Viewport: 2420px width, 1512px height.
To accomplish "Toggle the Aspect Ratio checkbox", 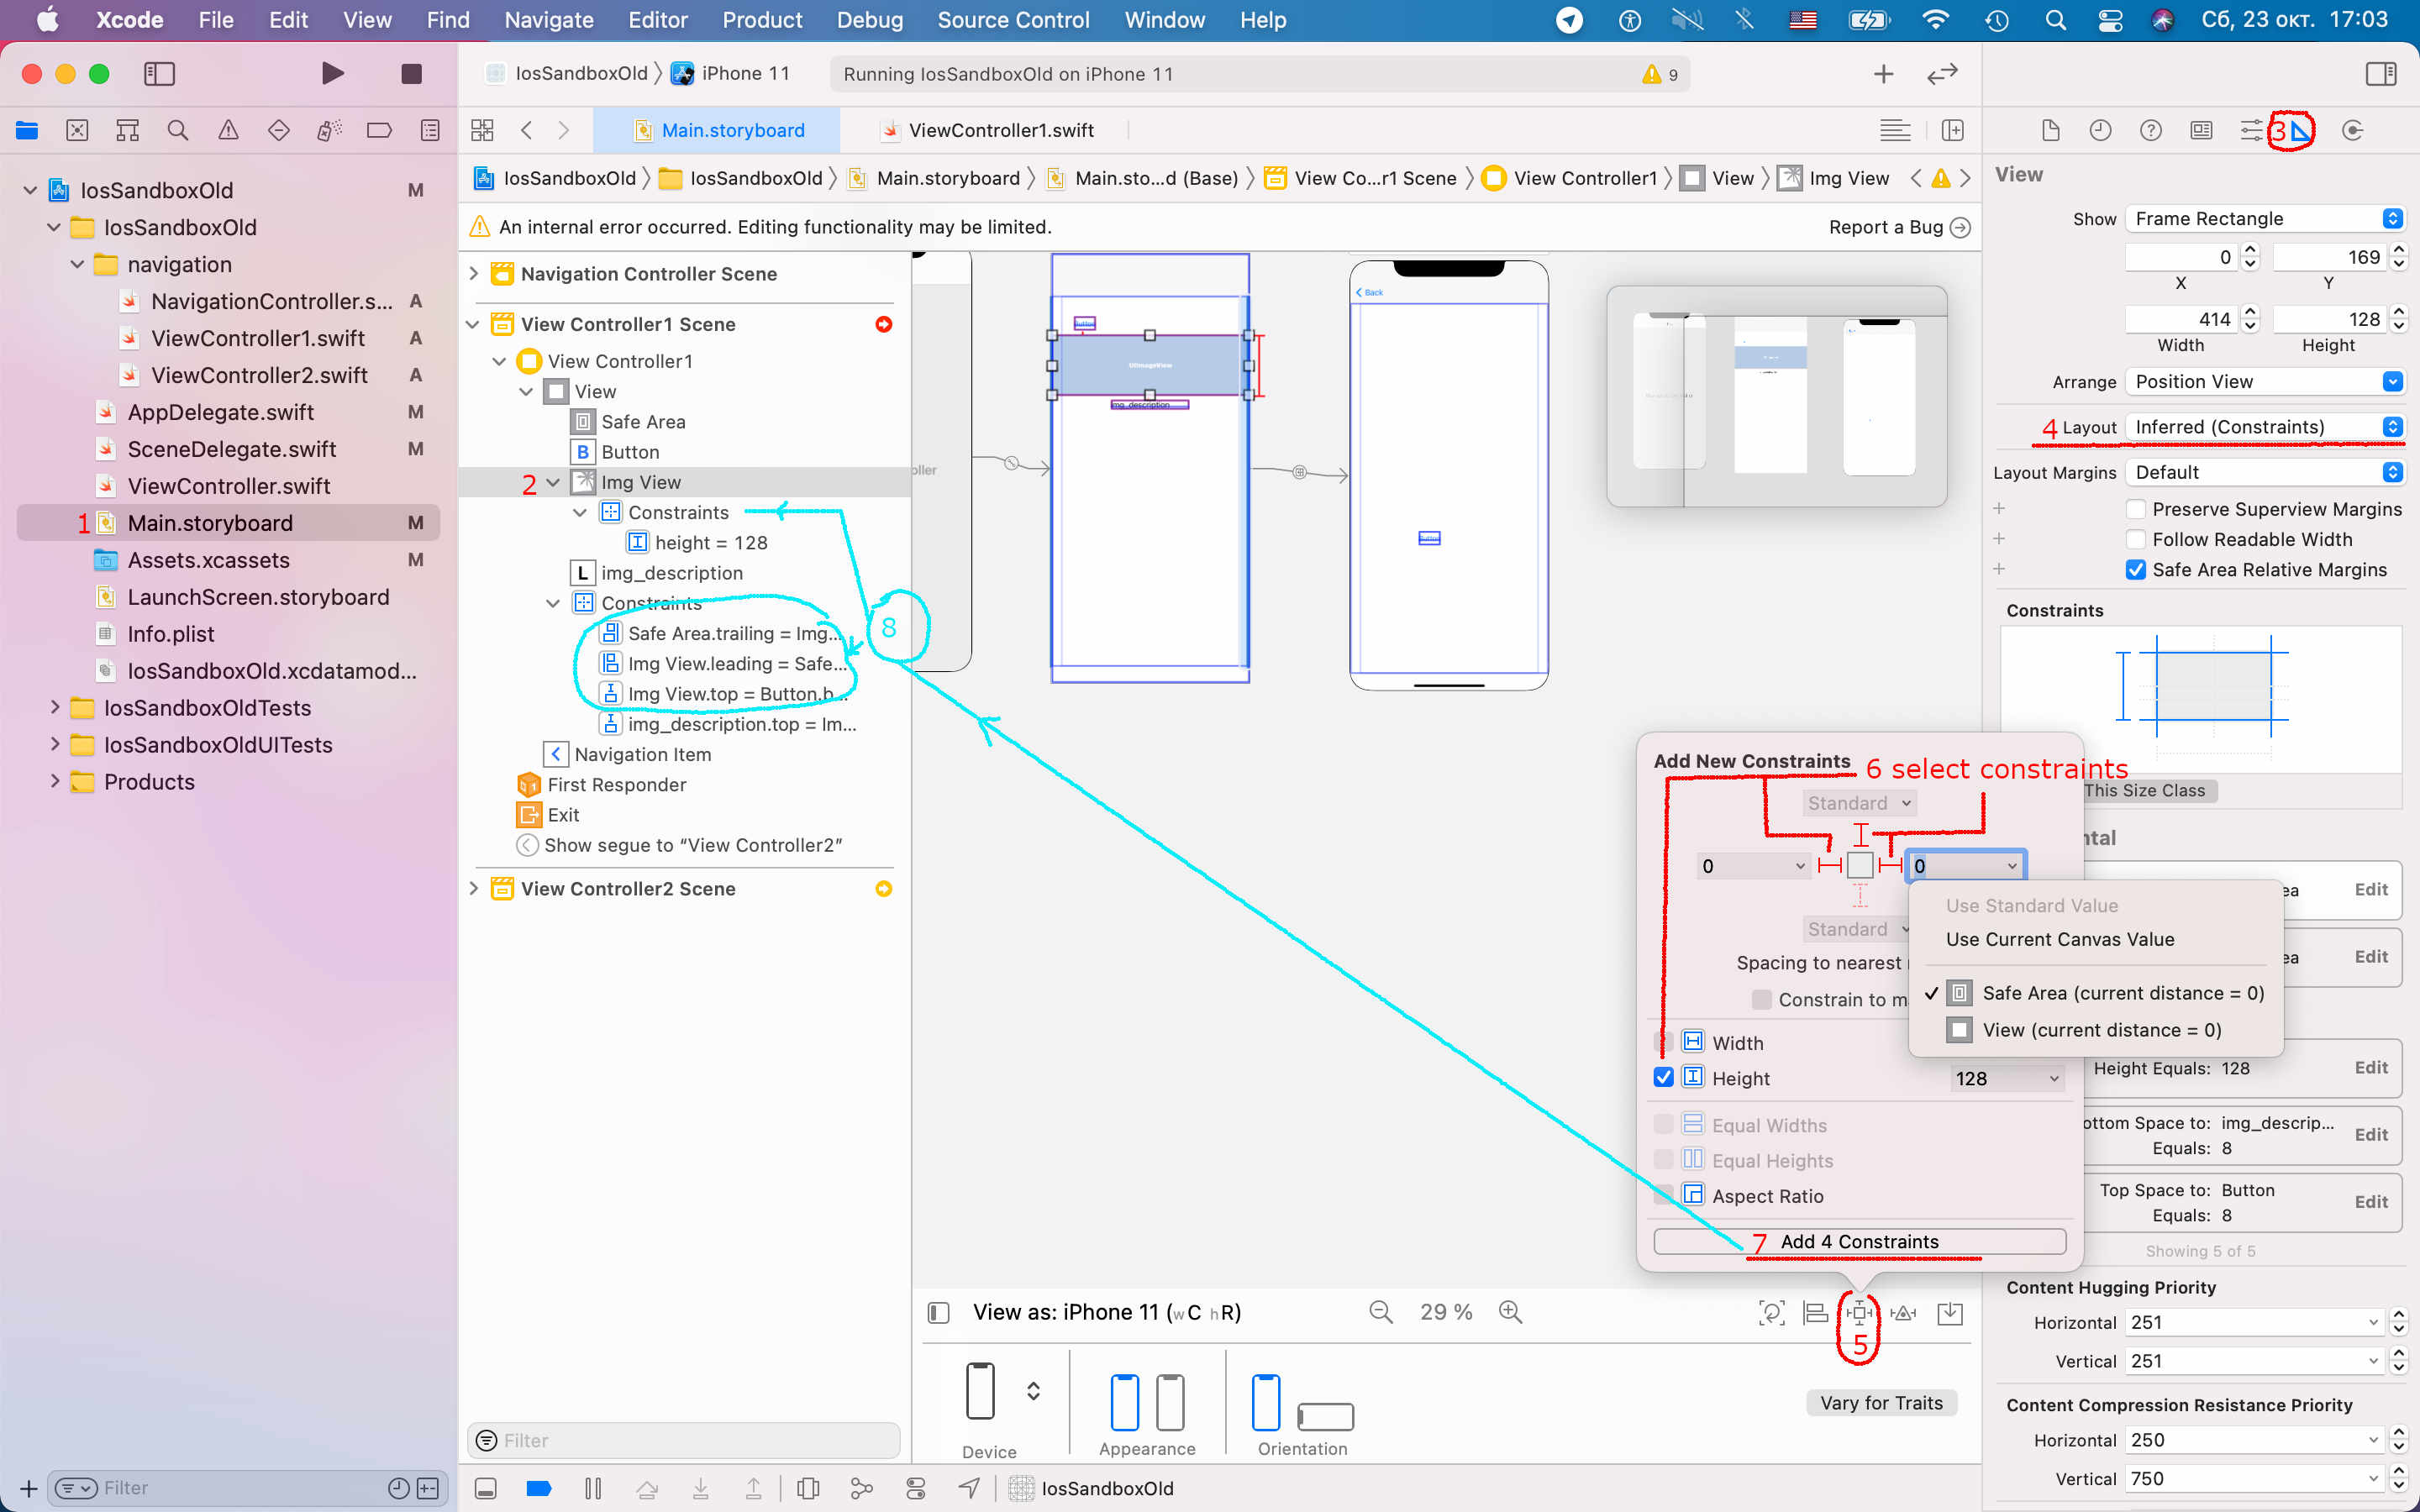I will (x=1664, y=1195).
